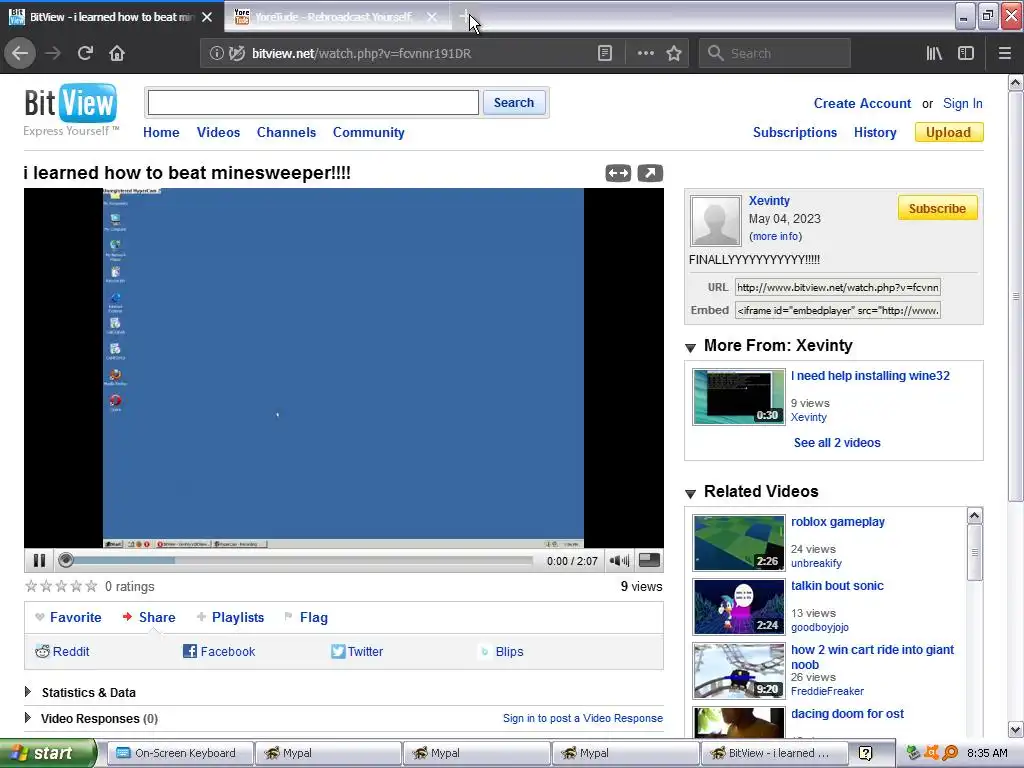Pause the video with the pause button
The width and height of the screenshot is (1024, 768).
39,560
